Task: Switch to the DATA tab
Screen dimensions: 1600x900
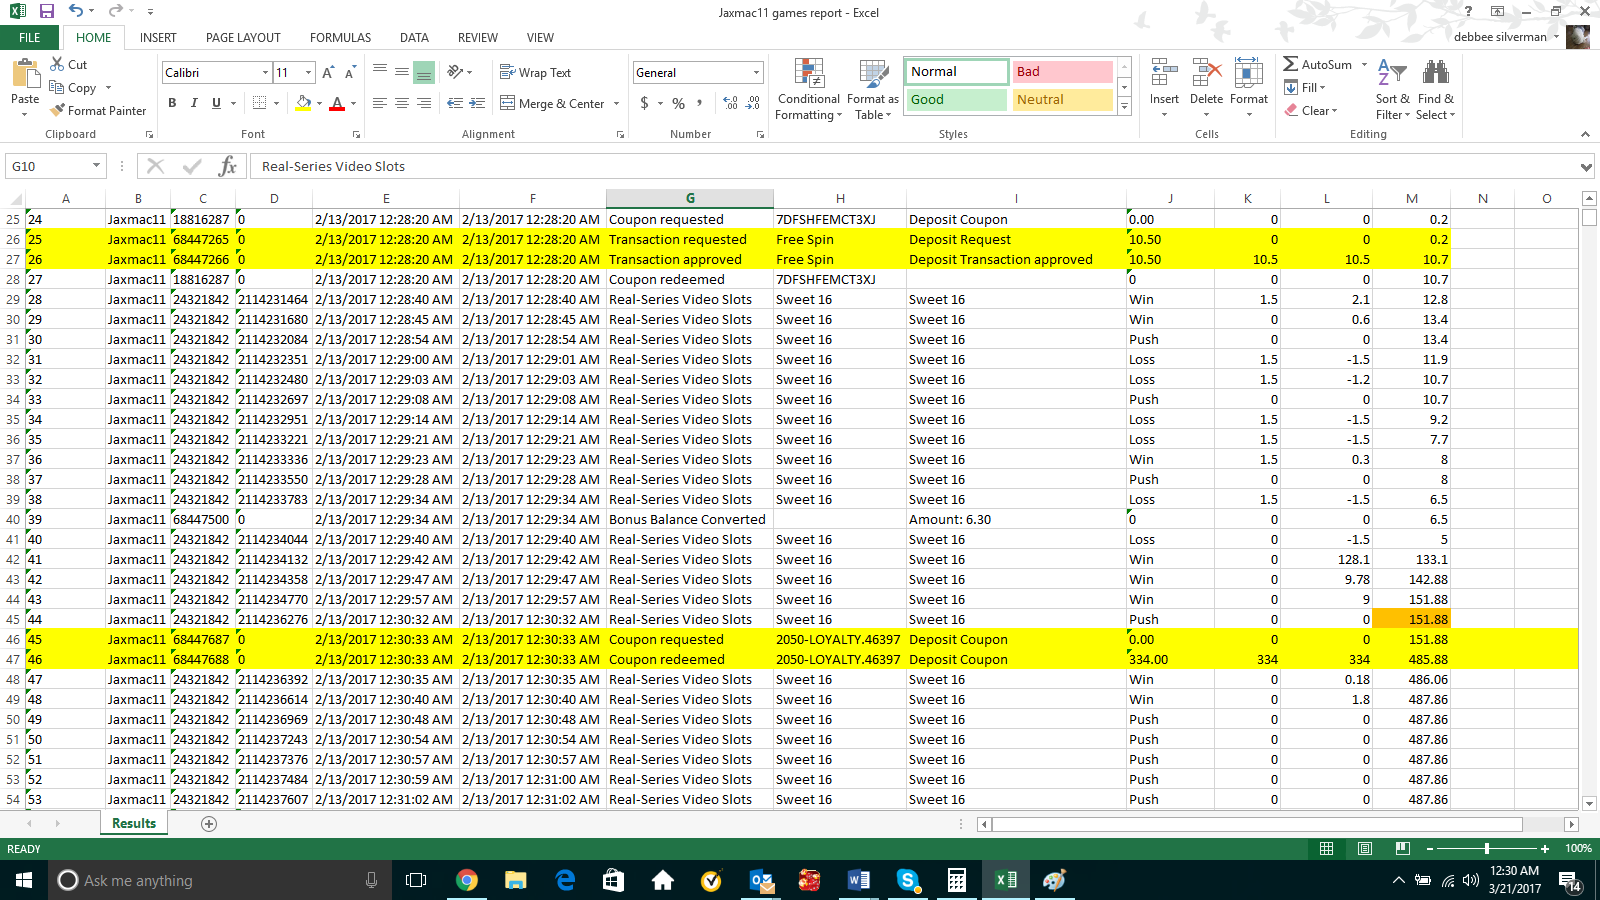Action: pyautogui.click(x=414, y=37)
